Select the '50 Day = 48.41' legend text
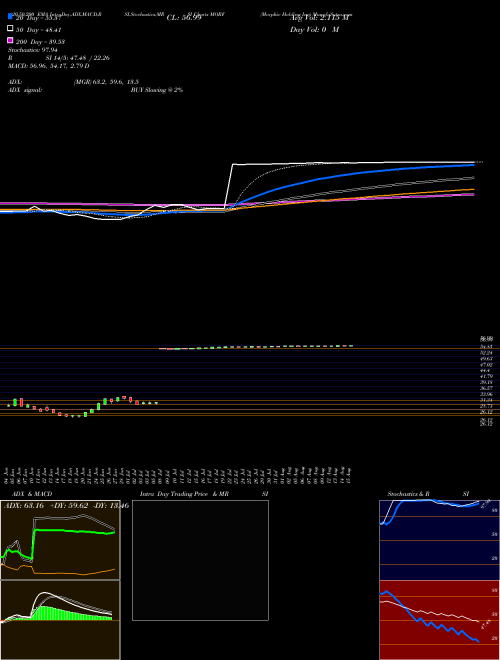500x660 pixels. pyautogui.click(x=39, y=30)
